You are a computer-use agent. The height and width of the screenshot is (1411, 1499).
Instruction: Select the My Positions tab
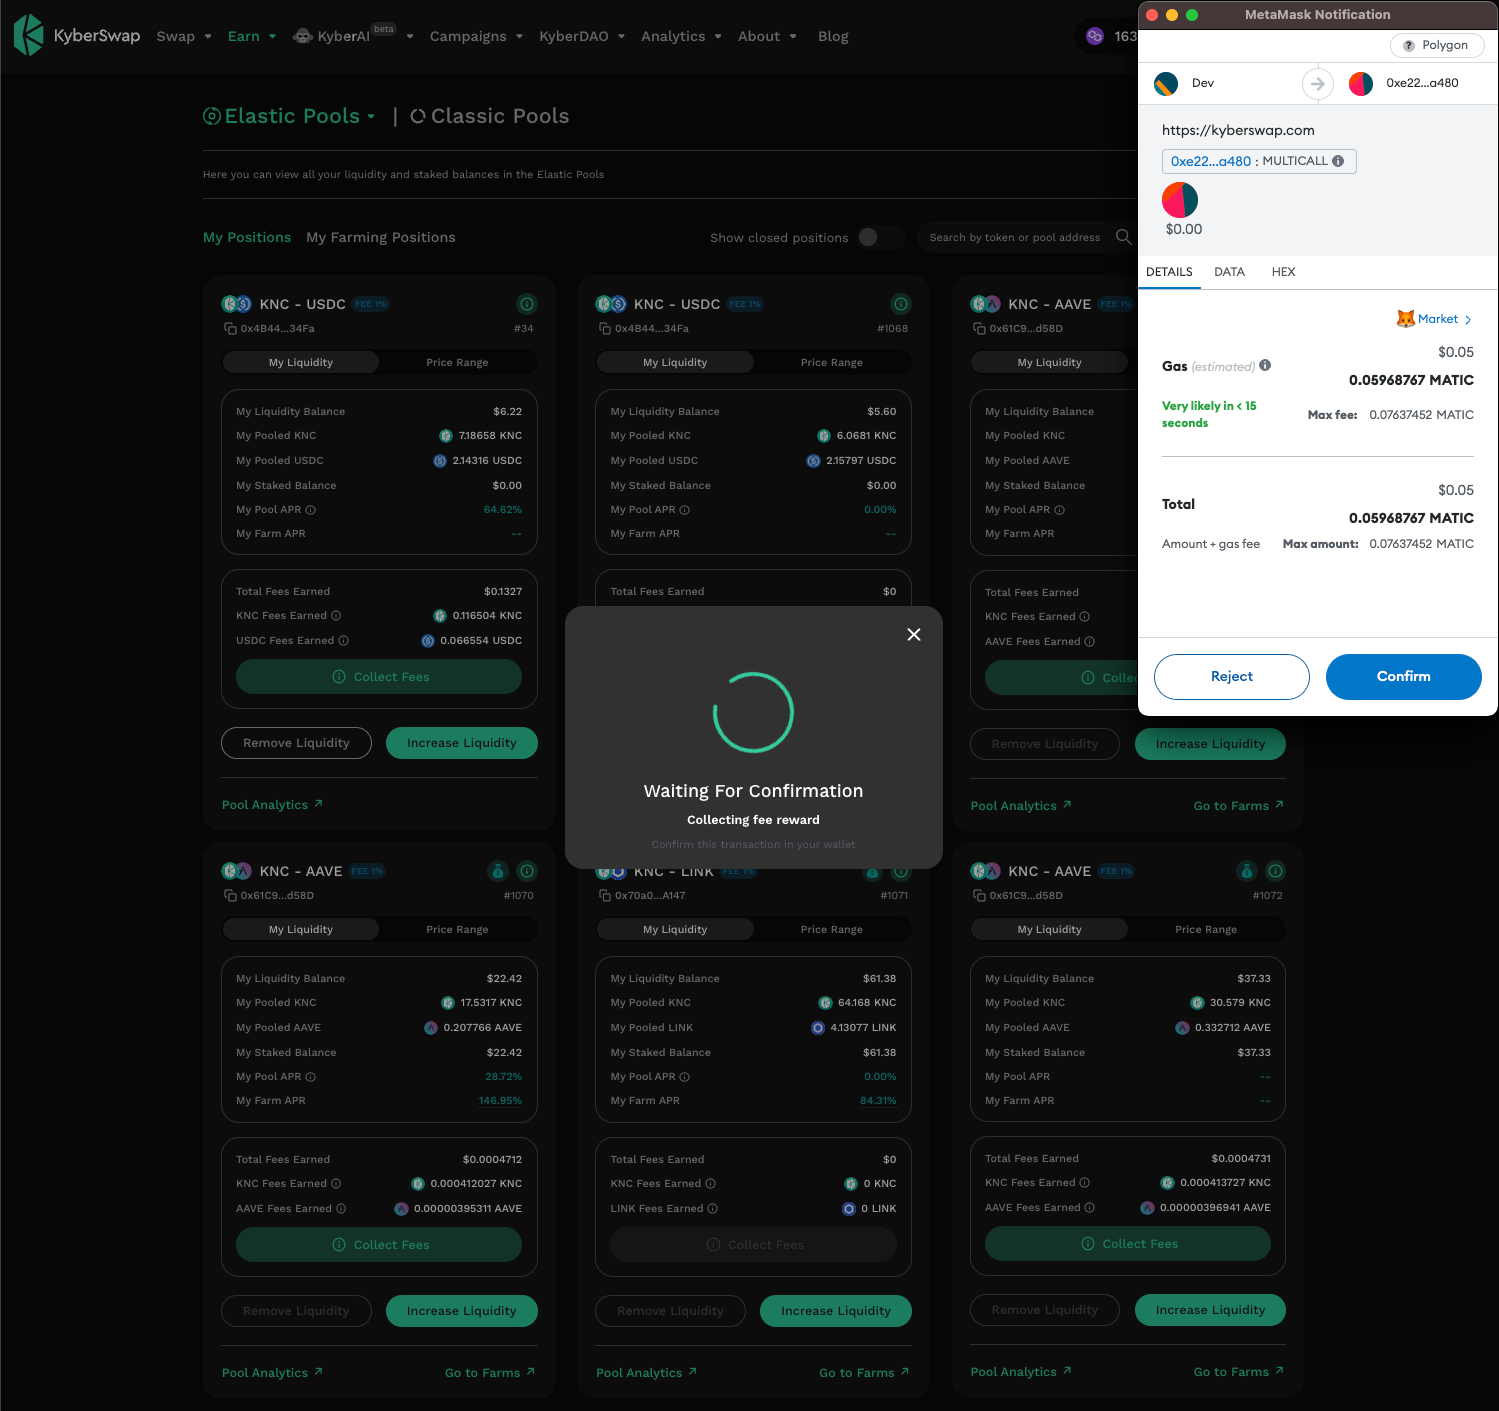point(247,237)
